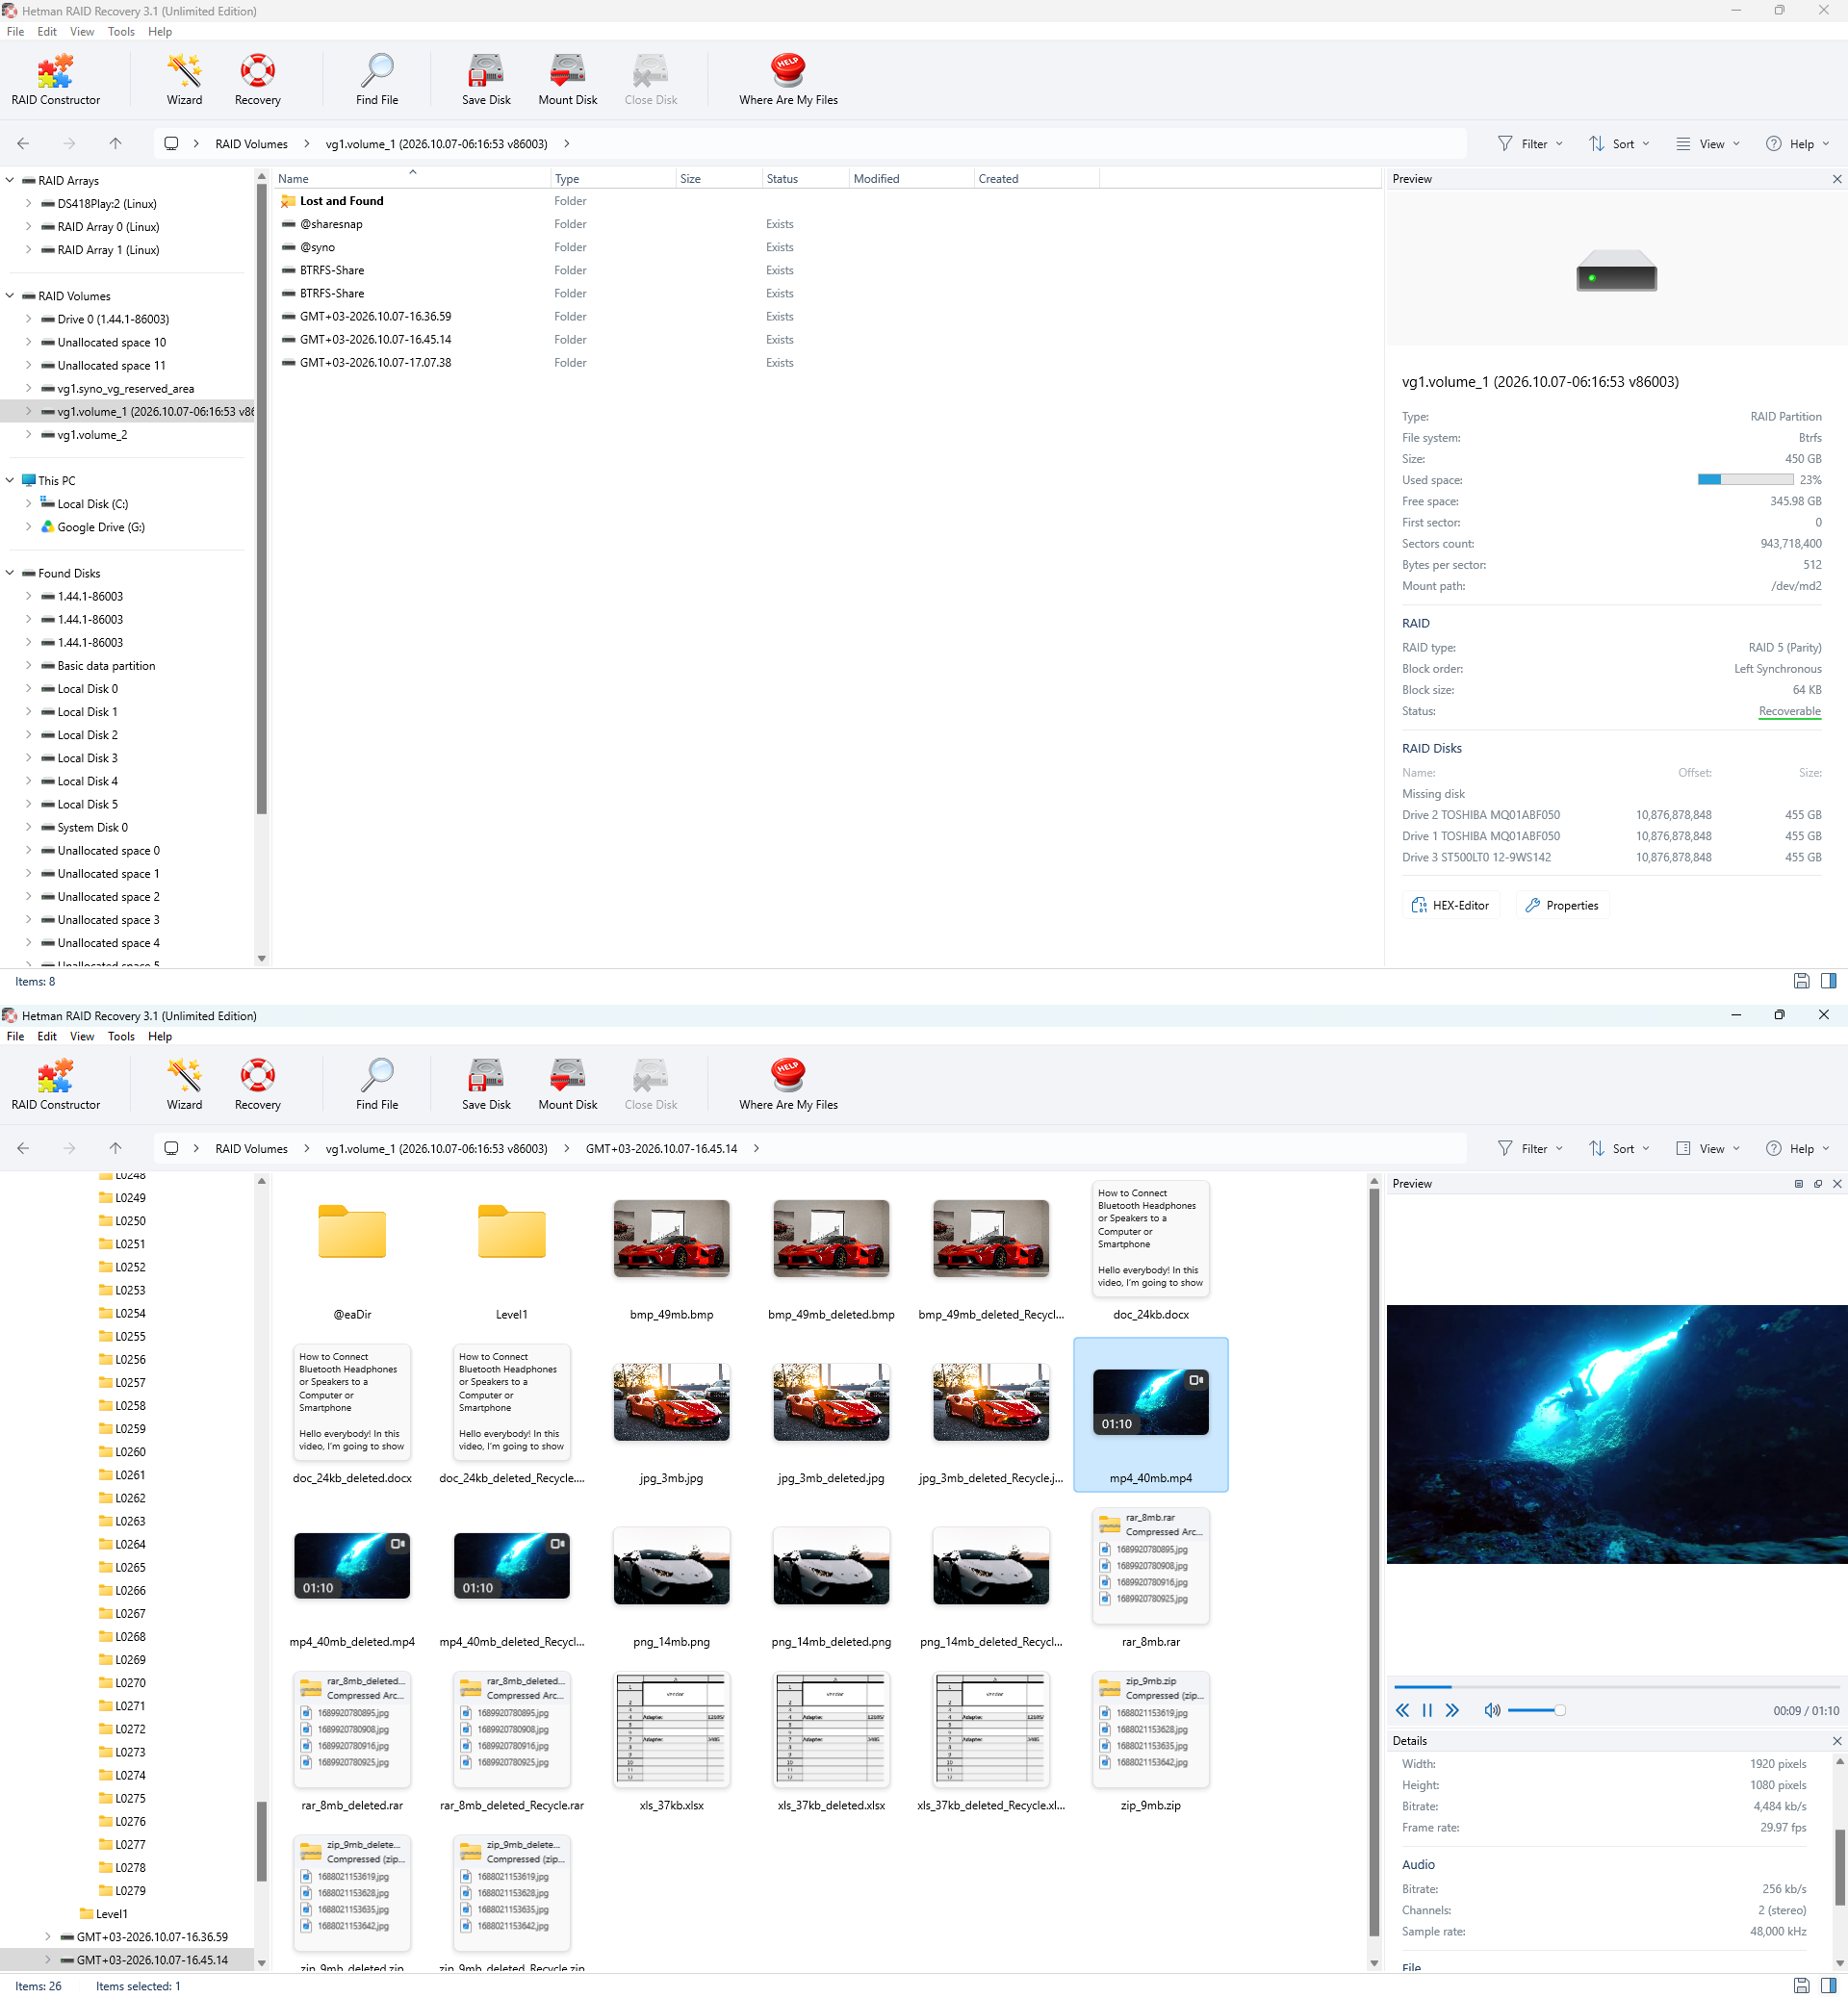
Task: Toggle preview pane icon in lower status bar
Action: click(x=1829, y=1985)
